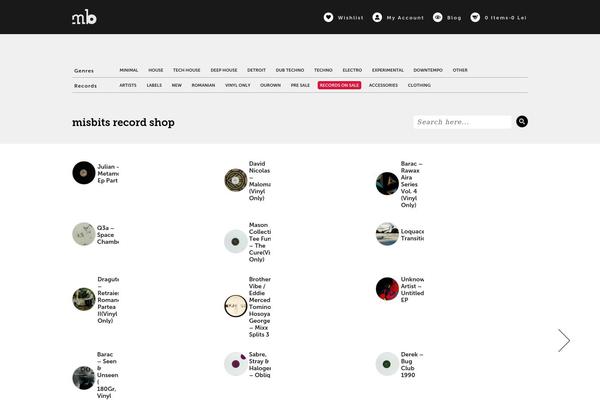The image size is (600, 400).
Task: Open Derek Bug Club 1990 thumbnail
Action: pyautogui.click(x=387, y=364)
